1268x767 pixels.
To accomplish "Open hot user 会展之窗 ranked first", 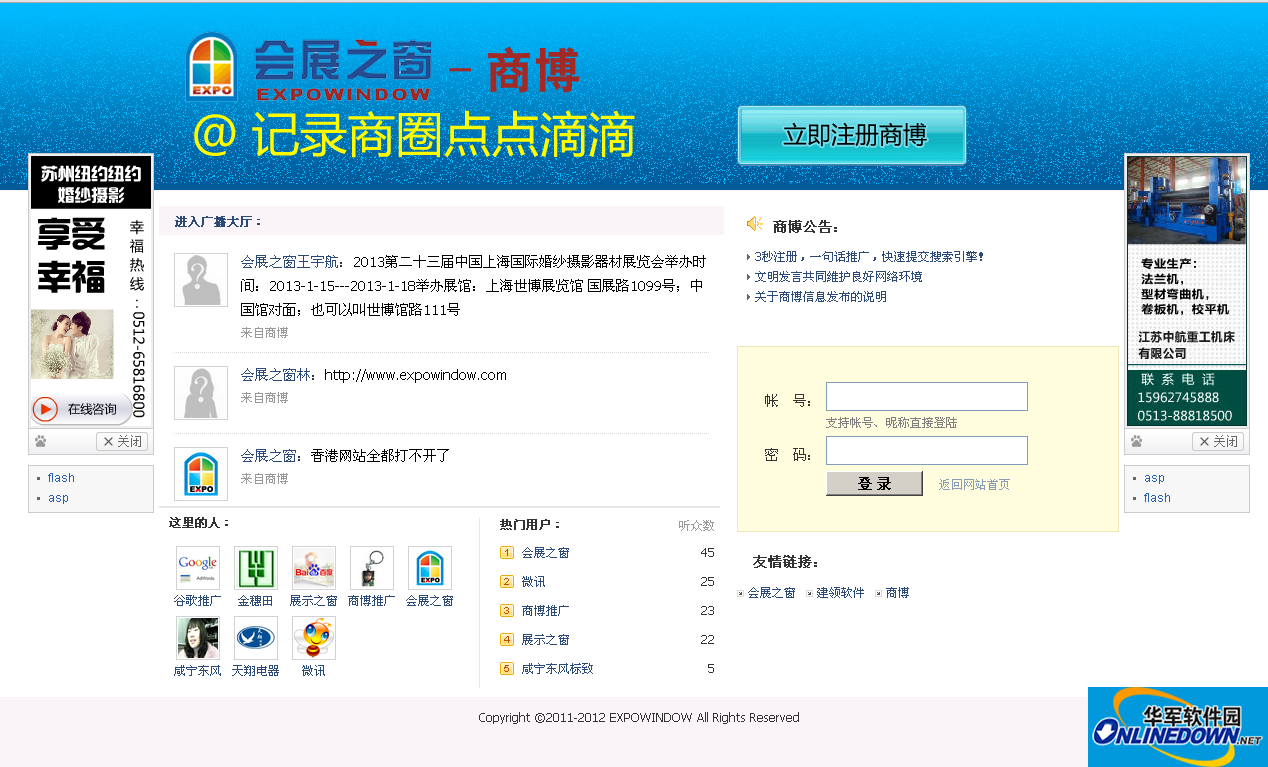I will pos(546,553).
